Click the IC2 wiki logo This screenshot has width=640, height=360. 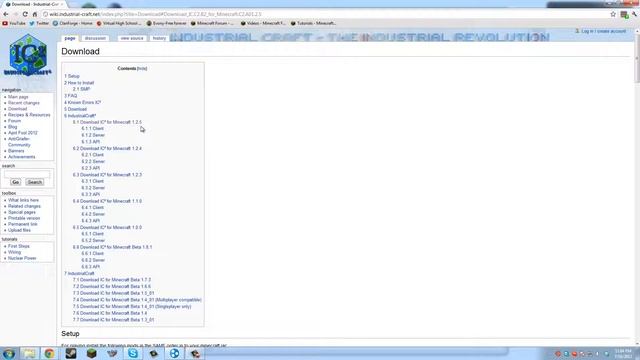click(x=28, y=56)
